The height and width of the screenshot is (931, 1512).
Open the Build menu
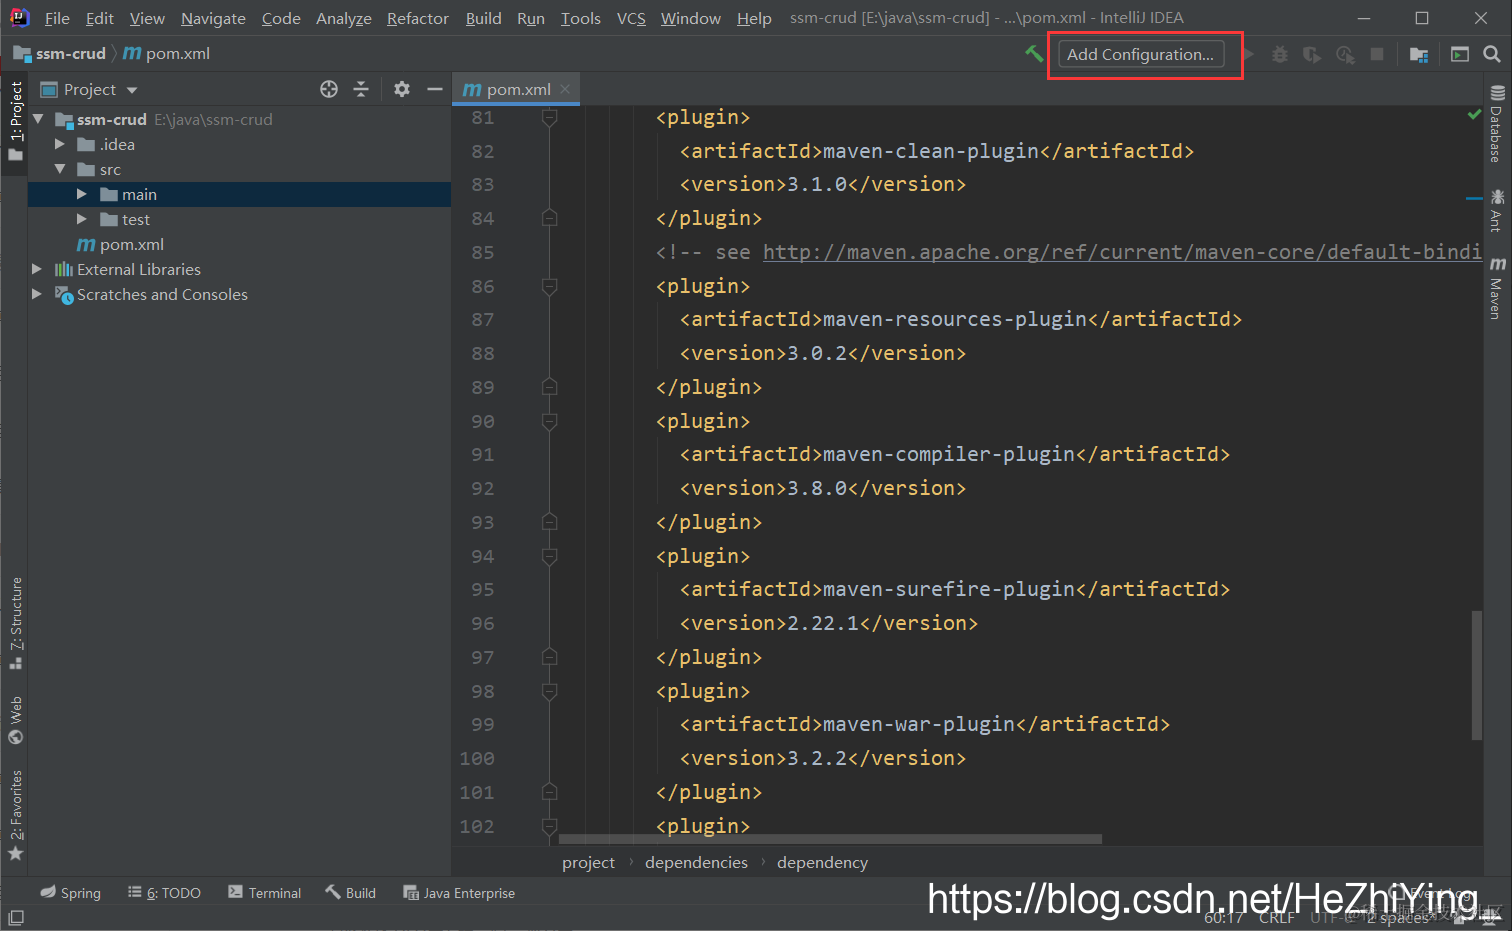(484, 18)
